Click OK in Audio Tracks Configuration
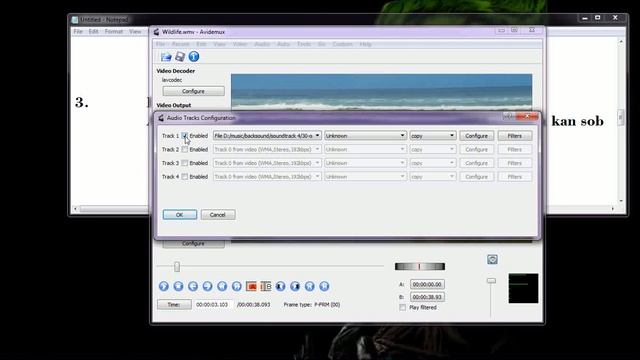The width and height of the screenshot is (640, 360). (180, 215)
